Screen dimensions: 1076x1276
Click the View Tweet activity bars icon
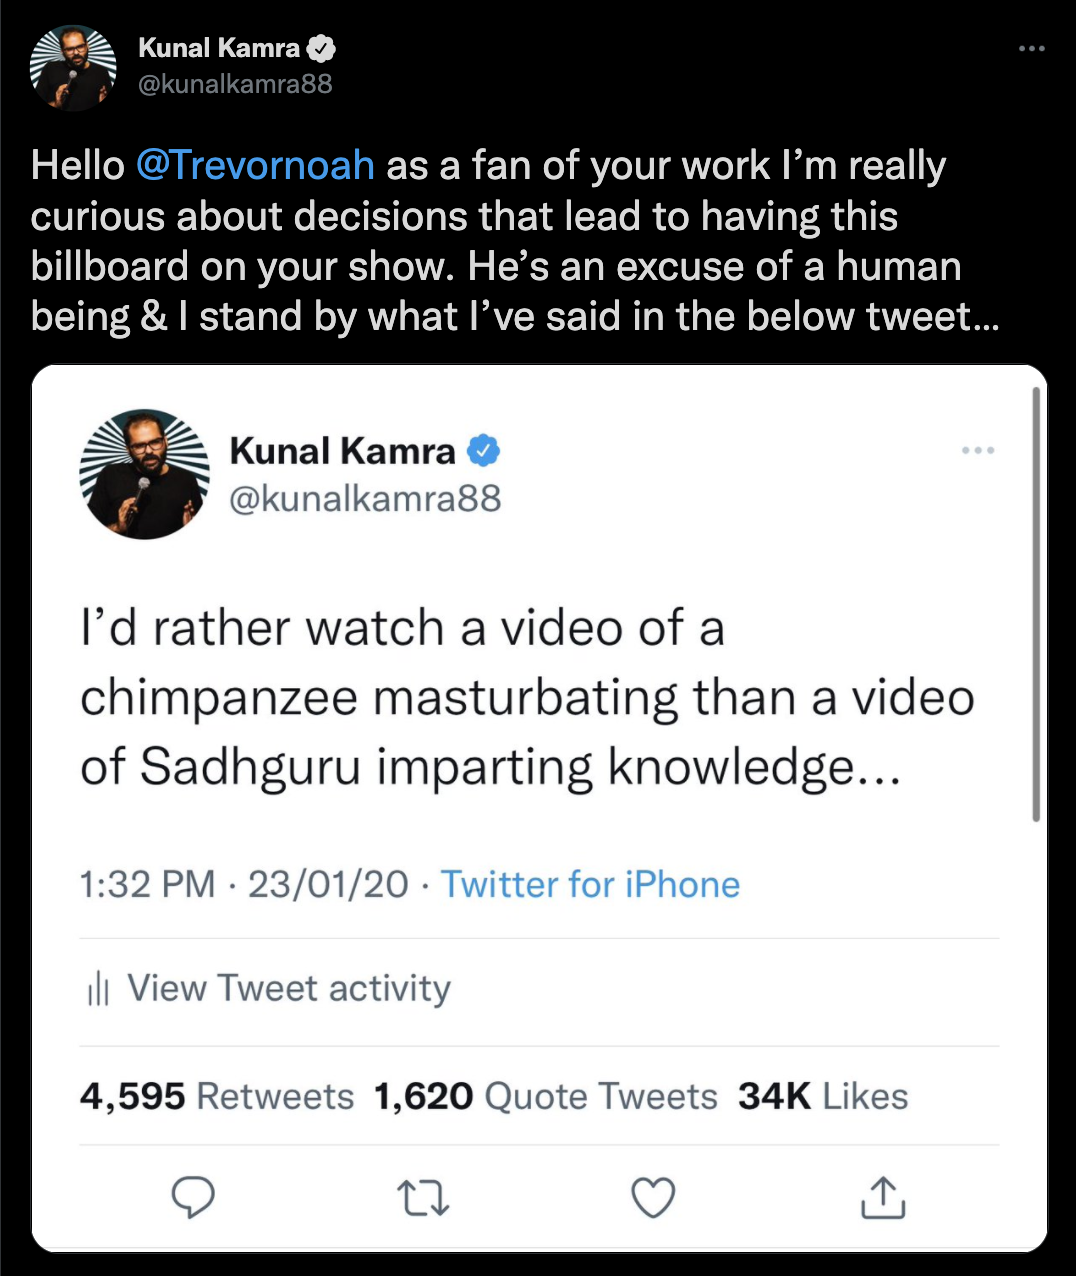tap(98, 989)
